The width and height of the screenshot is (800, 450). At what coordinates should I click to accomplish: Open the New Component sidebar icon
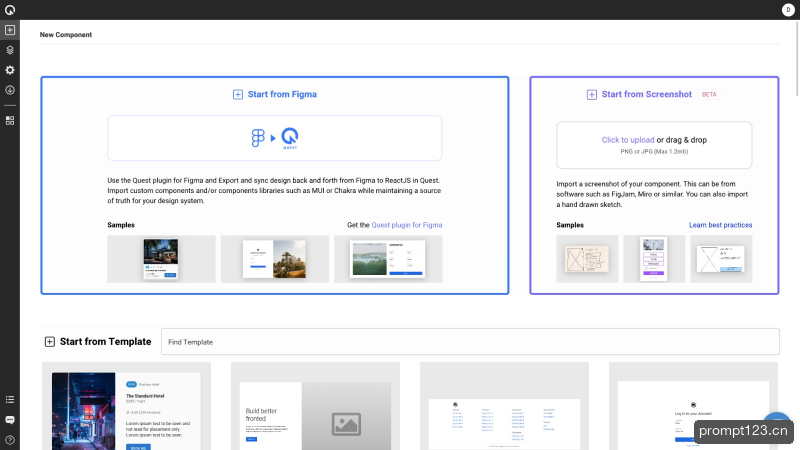pyautogui.click(x=10, y=30)
